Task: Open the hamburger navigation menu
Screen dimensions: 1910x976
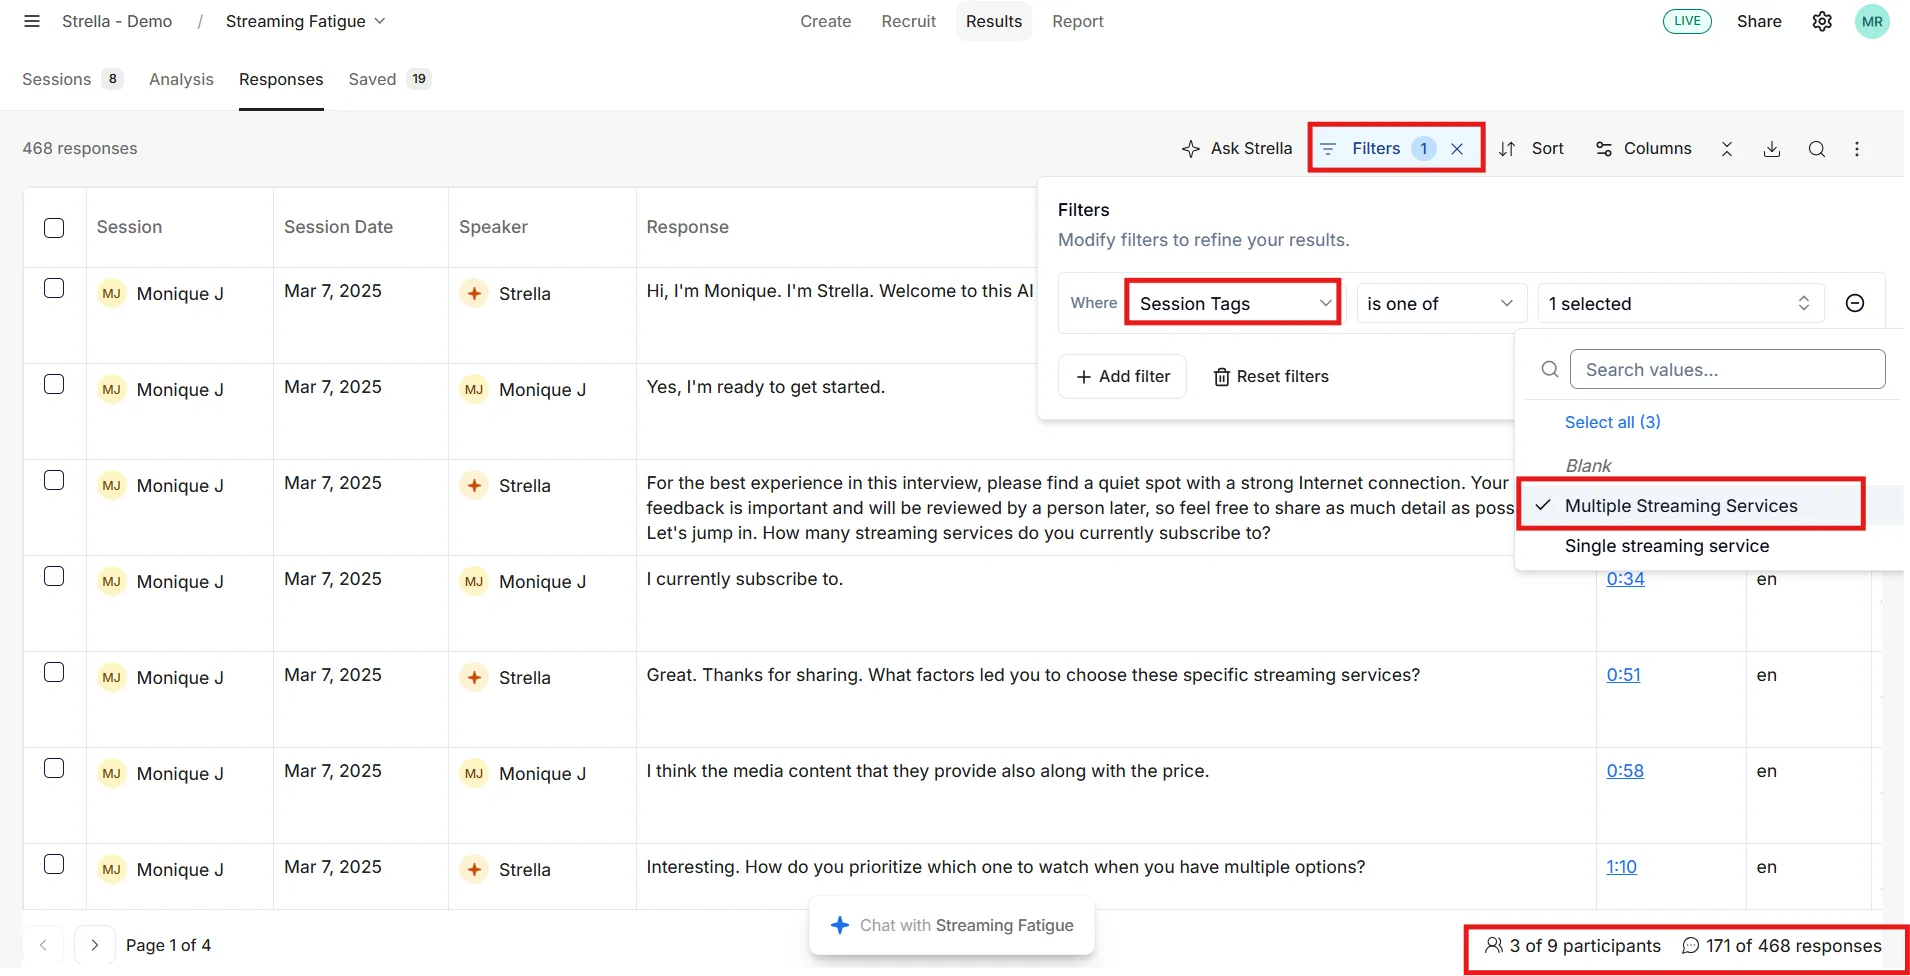Action: [32, 21]
